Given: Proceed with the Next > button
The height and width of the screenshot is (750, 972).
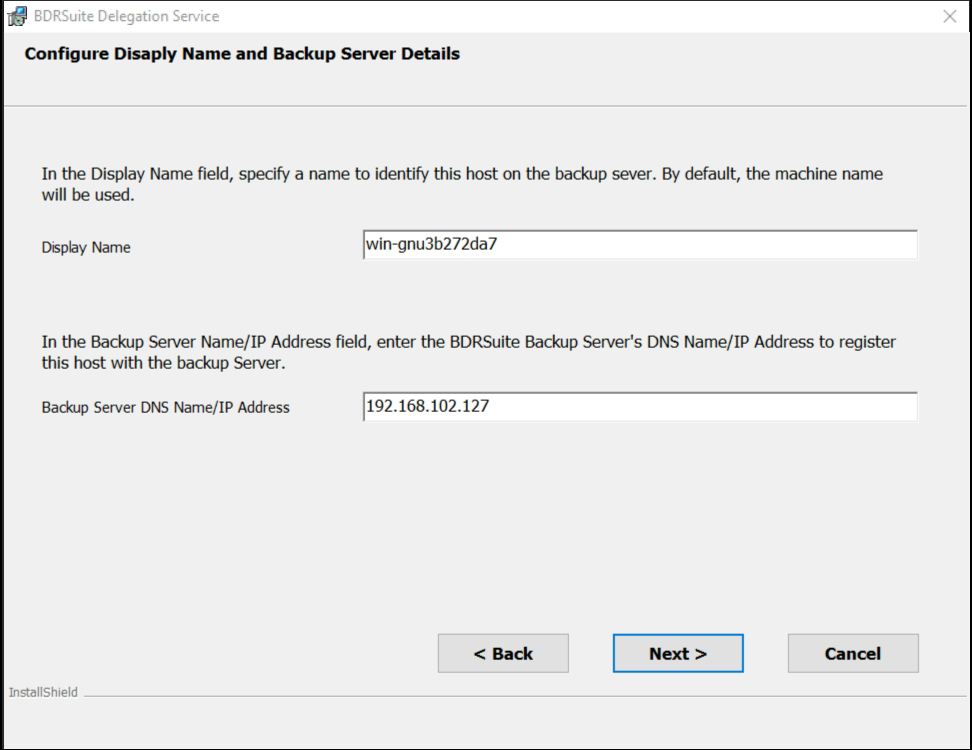Looking at the screenshot, I should coord(678,653).
